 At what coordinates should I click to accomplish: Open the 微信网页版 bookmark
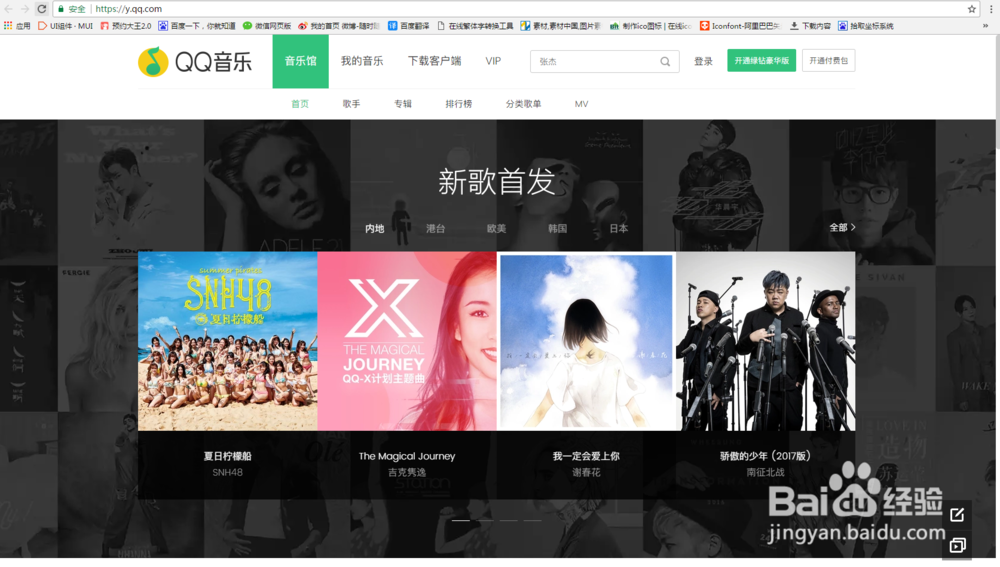click(267, 26)
